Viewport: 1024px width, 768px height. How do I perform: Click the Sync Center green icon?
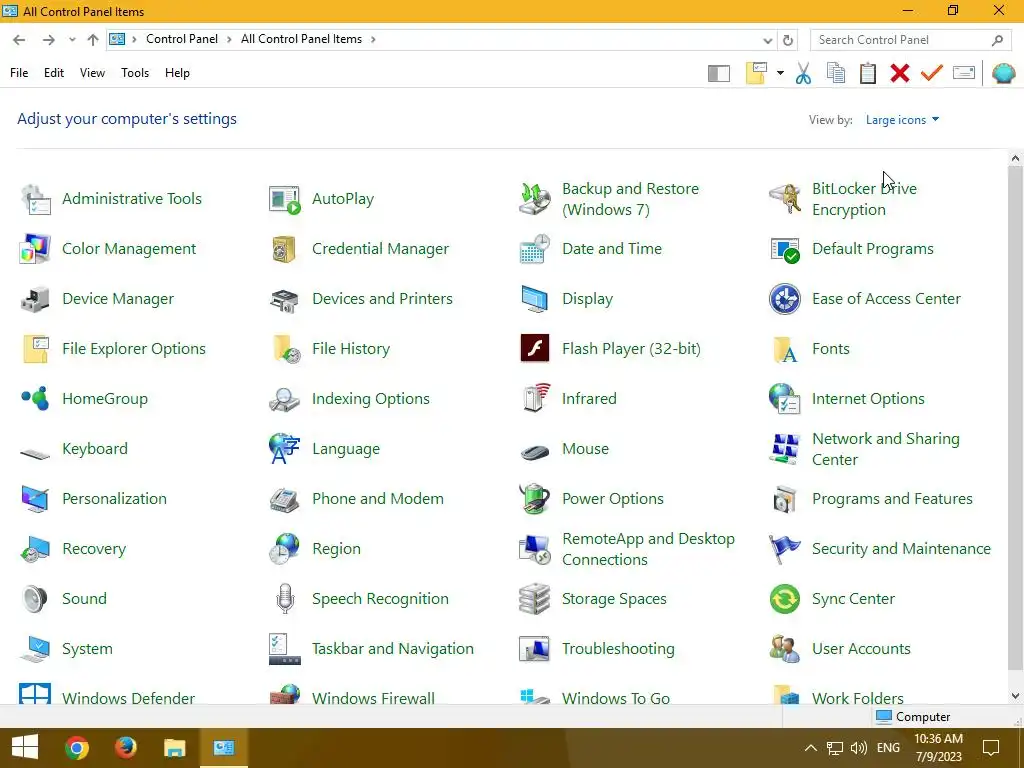coord(784,599)
